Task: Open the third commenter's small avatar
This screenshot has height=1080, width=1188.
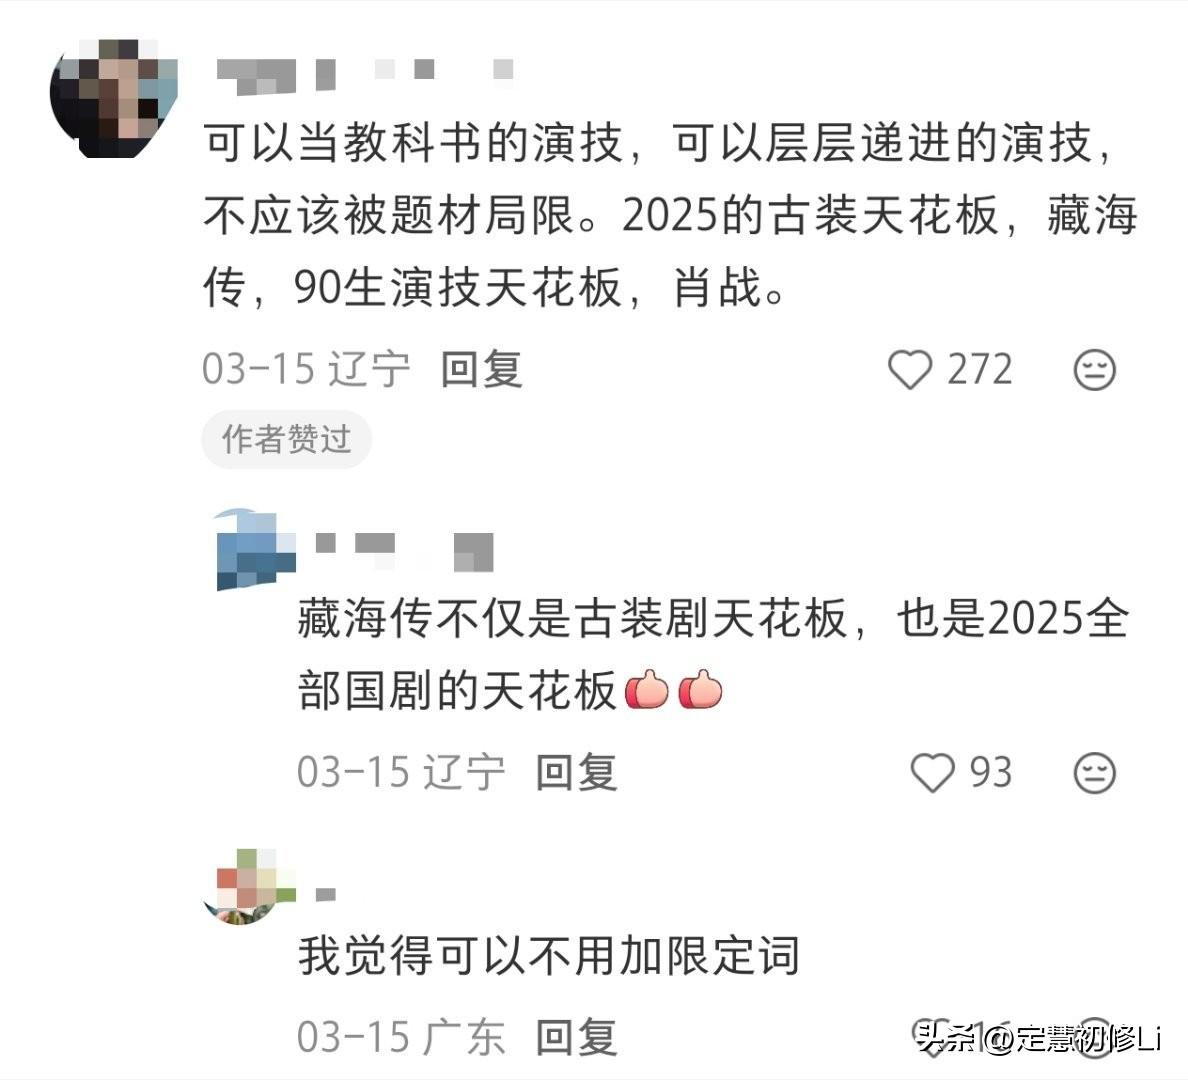Action: (x=249, y=887)
